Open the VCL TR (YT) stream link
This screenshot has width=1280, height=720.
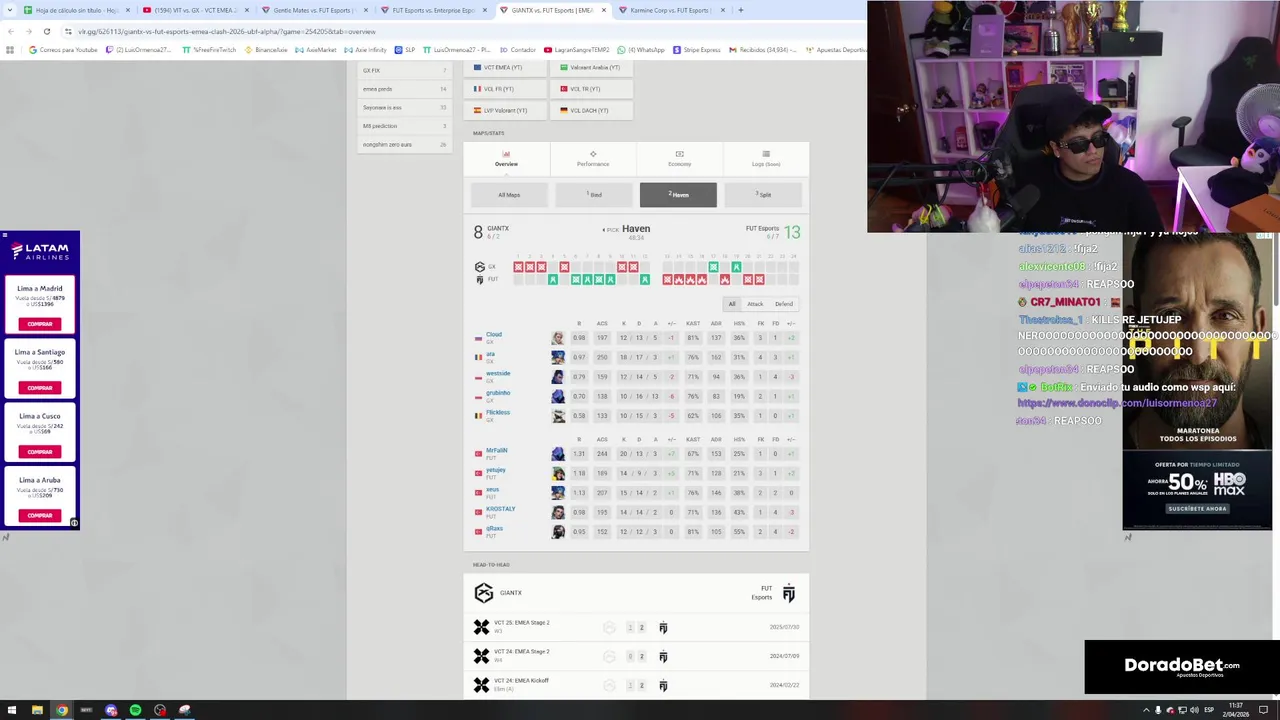pos(593,89)
